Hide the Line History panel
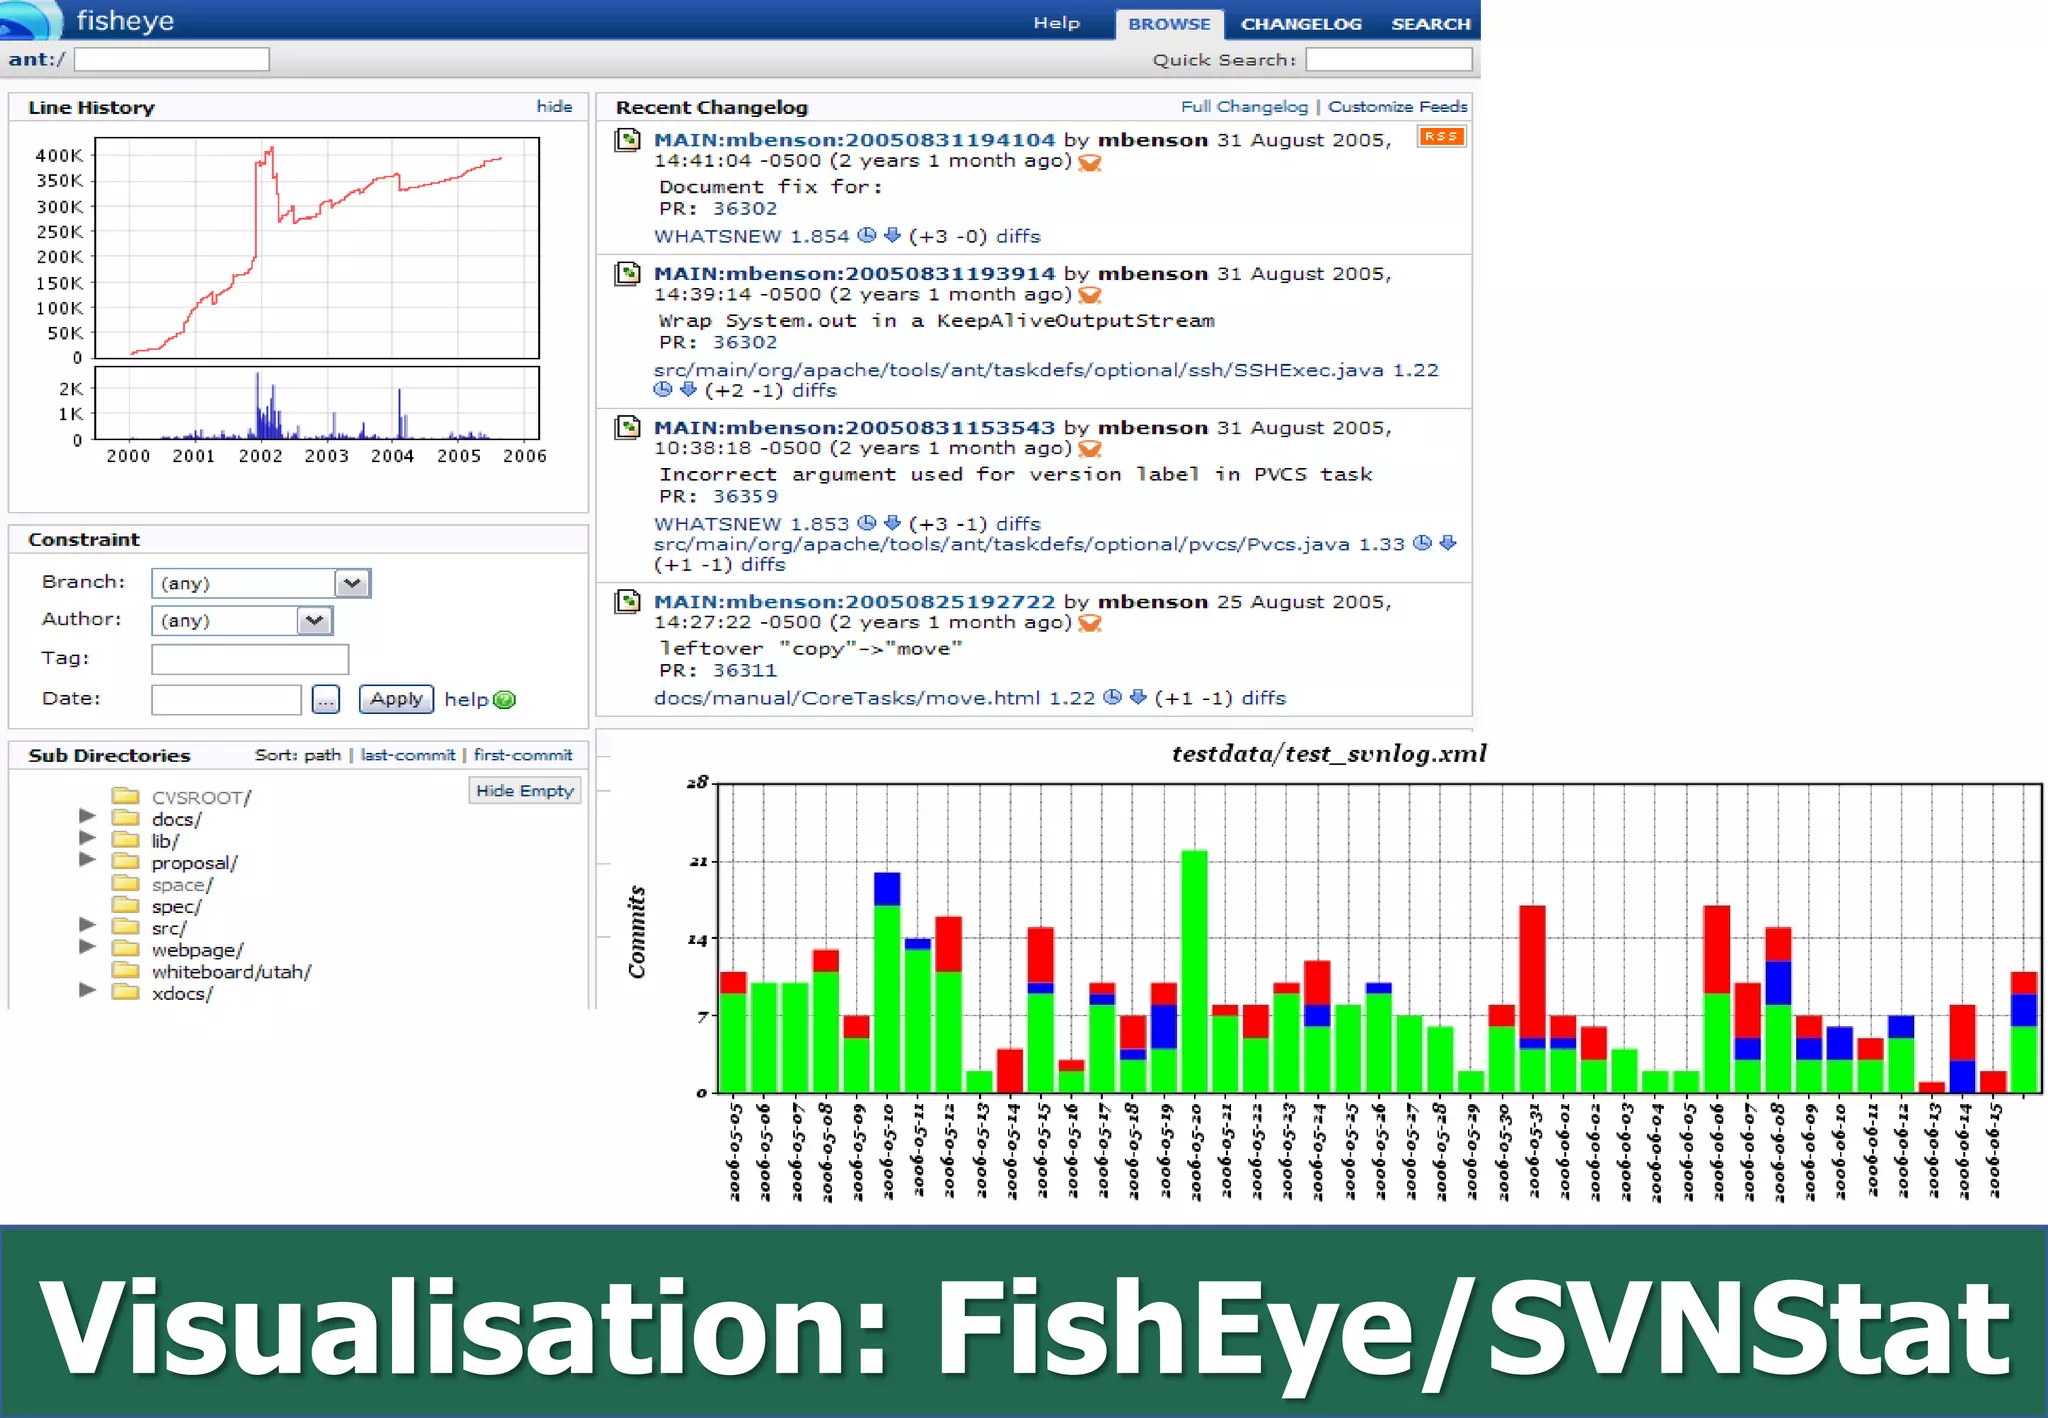 tap(553, 106)
